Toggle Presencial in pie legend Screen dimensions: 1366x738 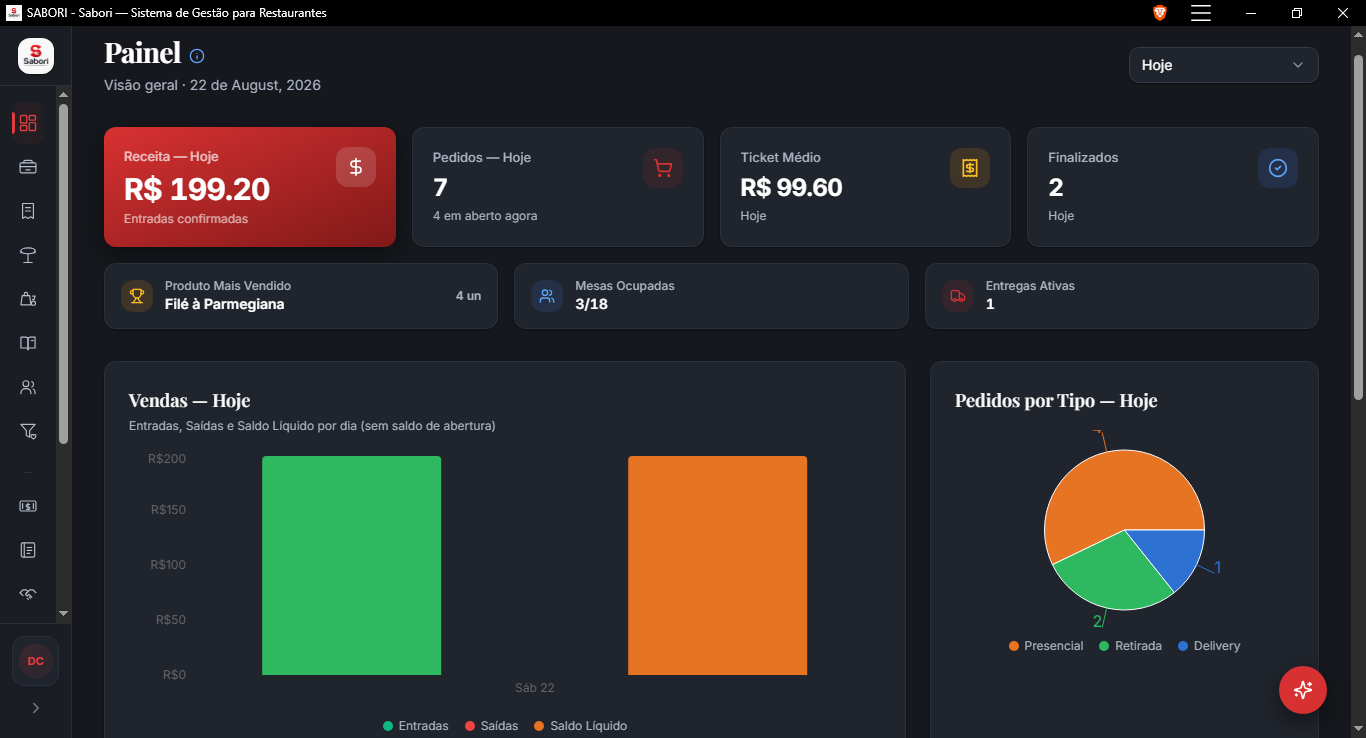coord(1046,646)
